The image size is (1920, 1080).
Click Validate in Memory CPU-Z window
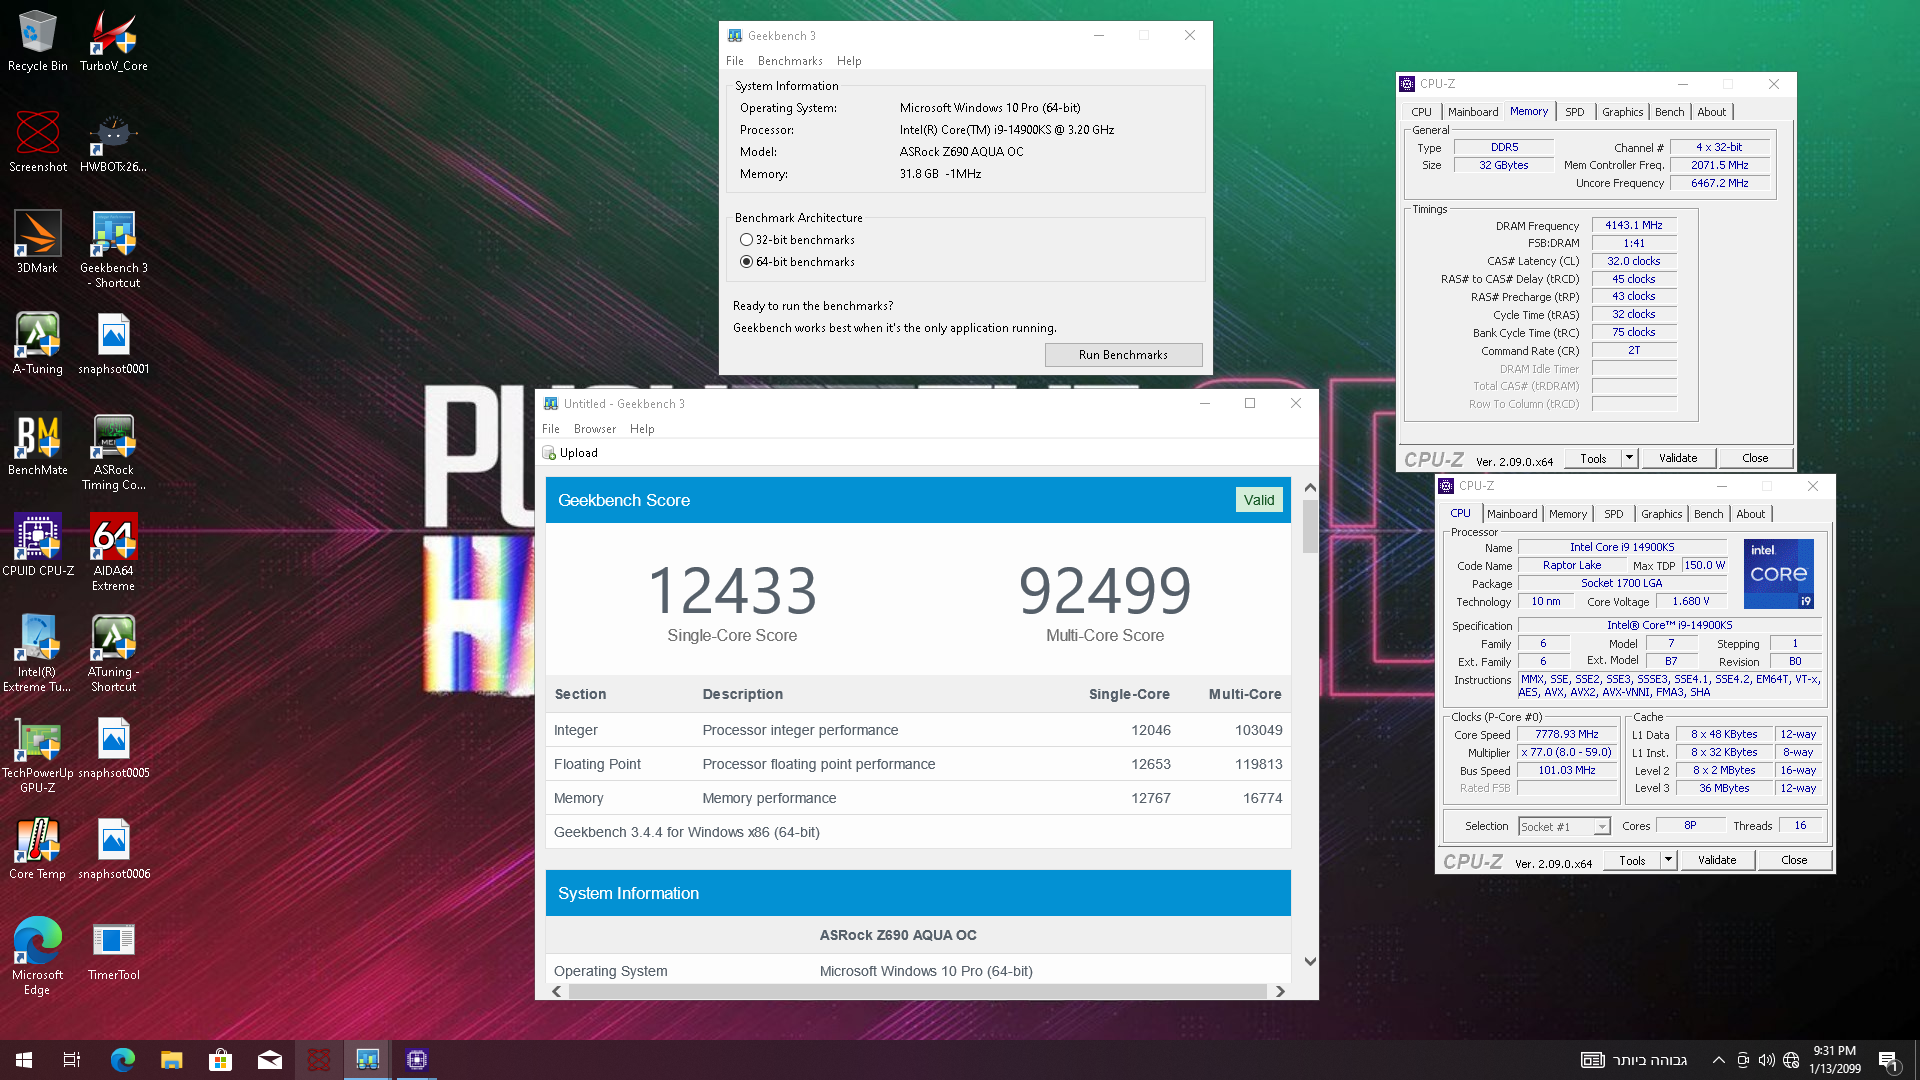click(x=1678, y=458)
